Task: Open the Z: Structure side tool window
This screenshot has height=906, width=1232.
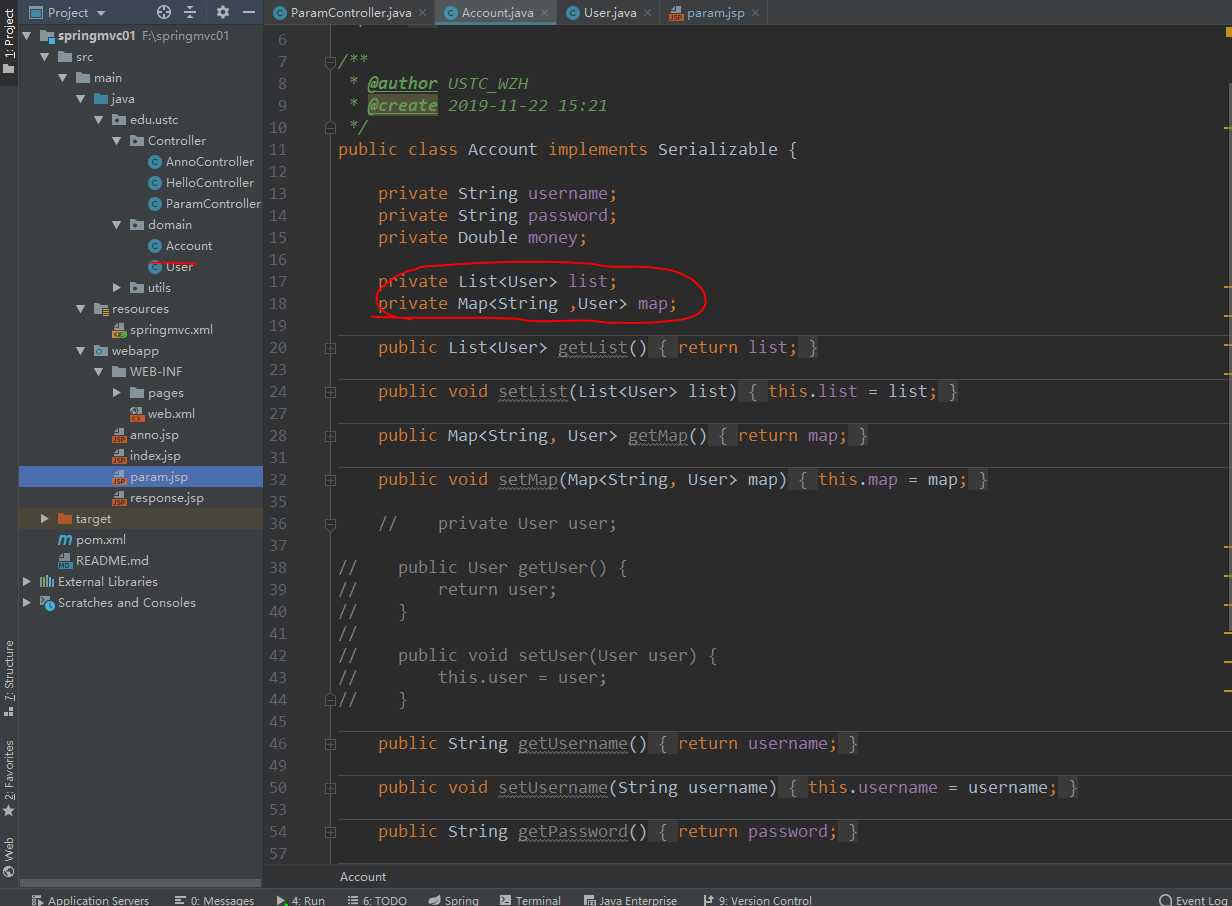Action: tap(9, 678)
